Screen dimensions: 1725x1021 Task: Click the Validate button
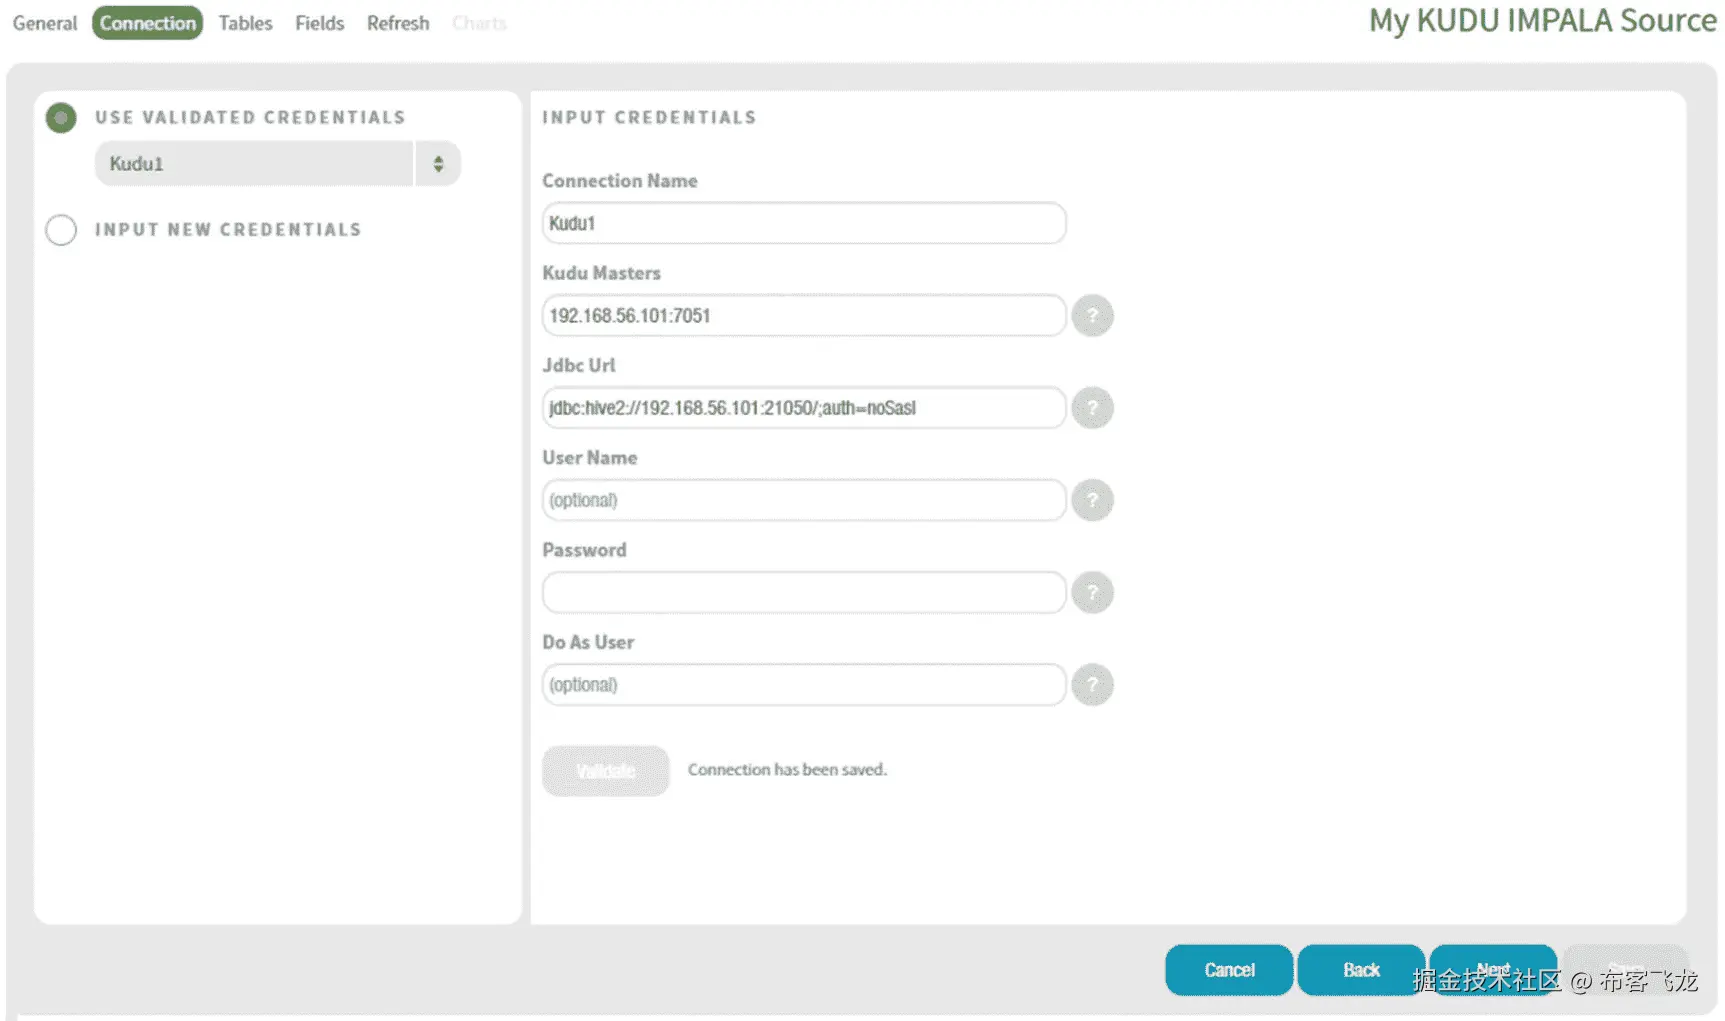(606, 771)
